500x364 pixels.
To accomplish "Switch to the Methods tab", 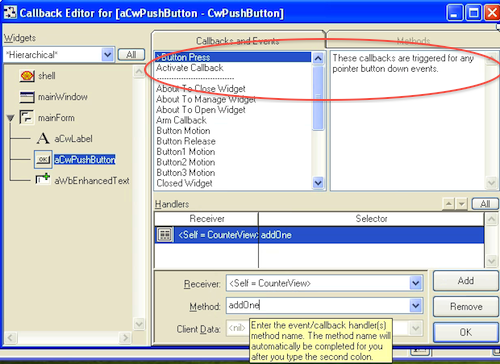I will point(413,41).
